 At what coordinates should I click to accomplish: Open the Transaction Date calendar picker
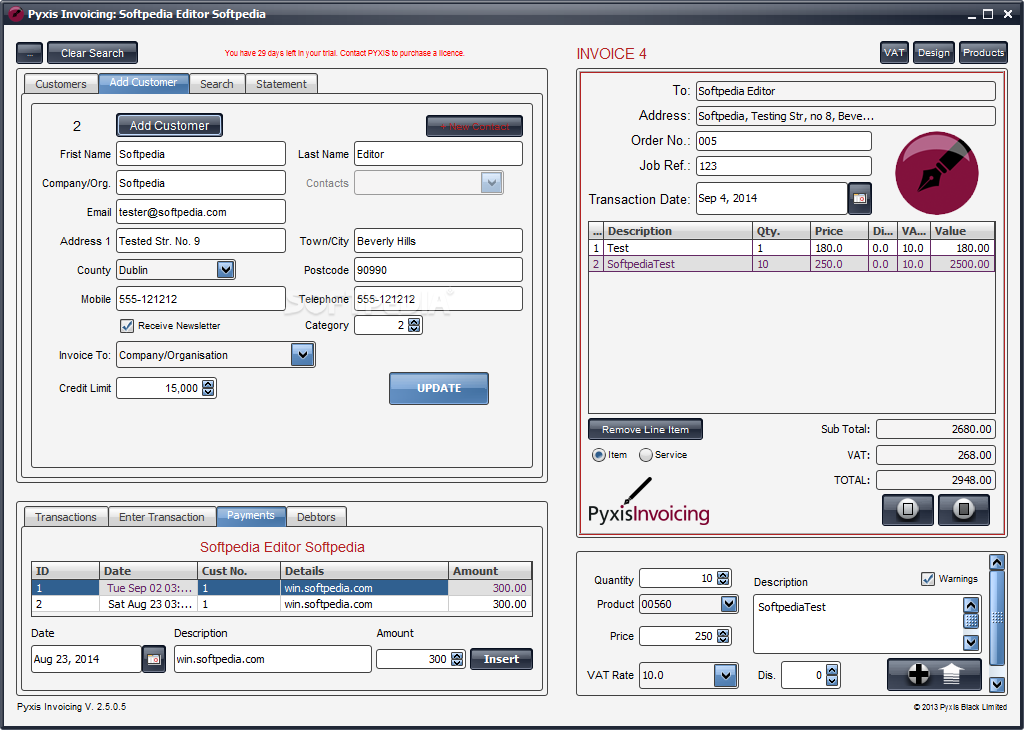coord(859,198)
